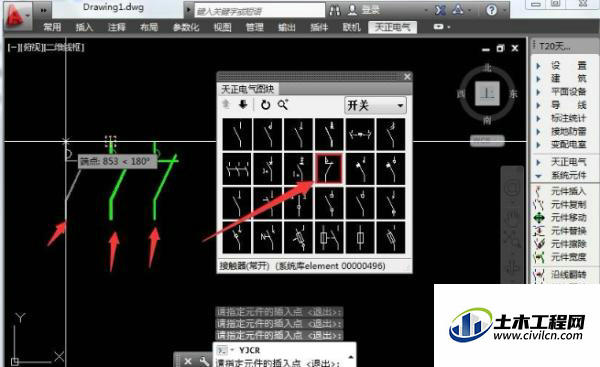Select the 元件移动 green arrows icon

click(x=539, y=218)
